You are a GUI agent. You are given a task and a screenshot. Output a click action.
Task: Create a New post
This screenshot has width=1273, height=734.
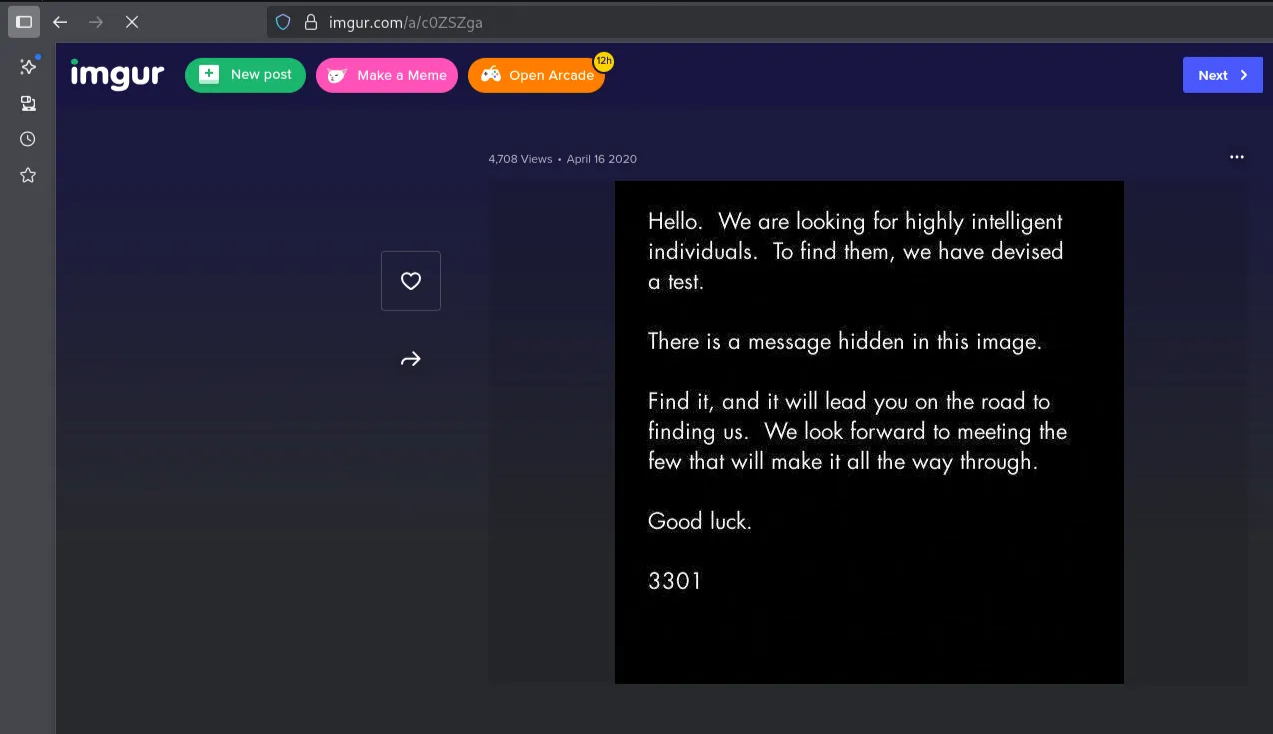click(x=245, y=75)
